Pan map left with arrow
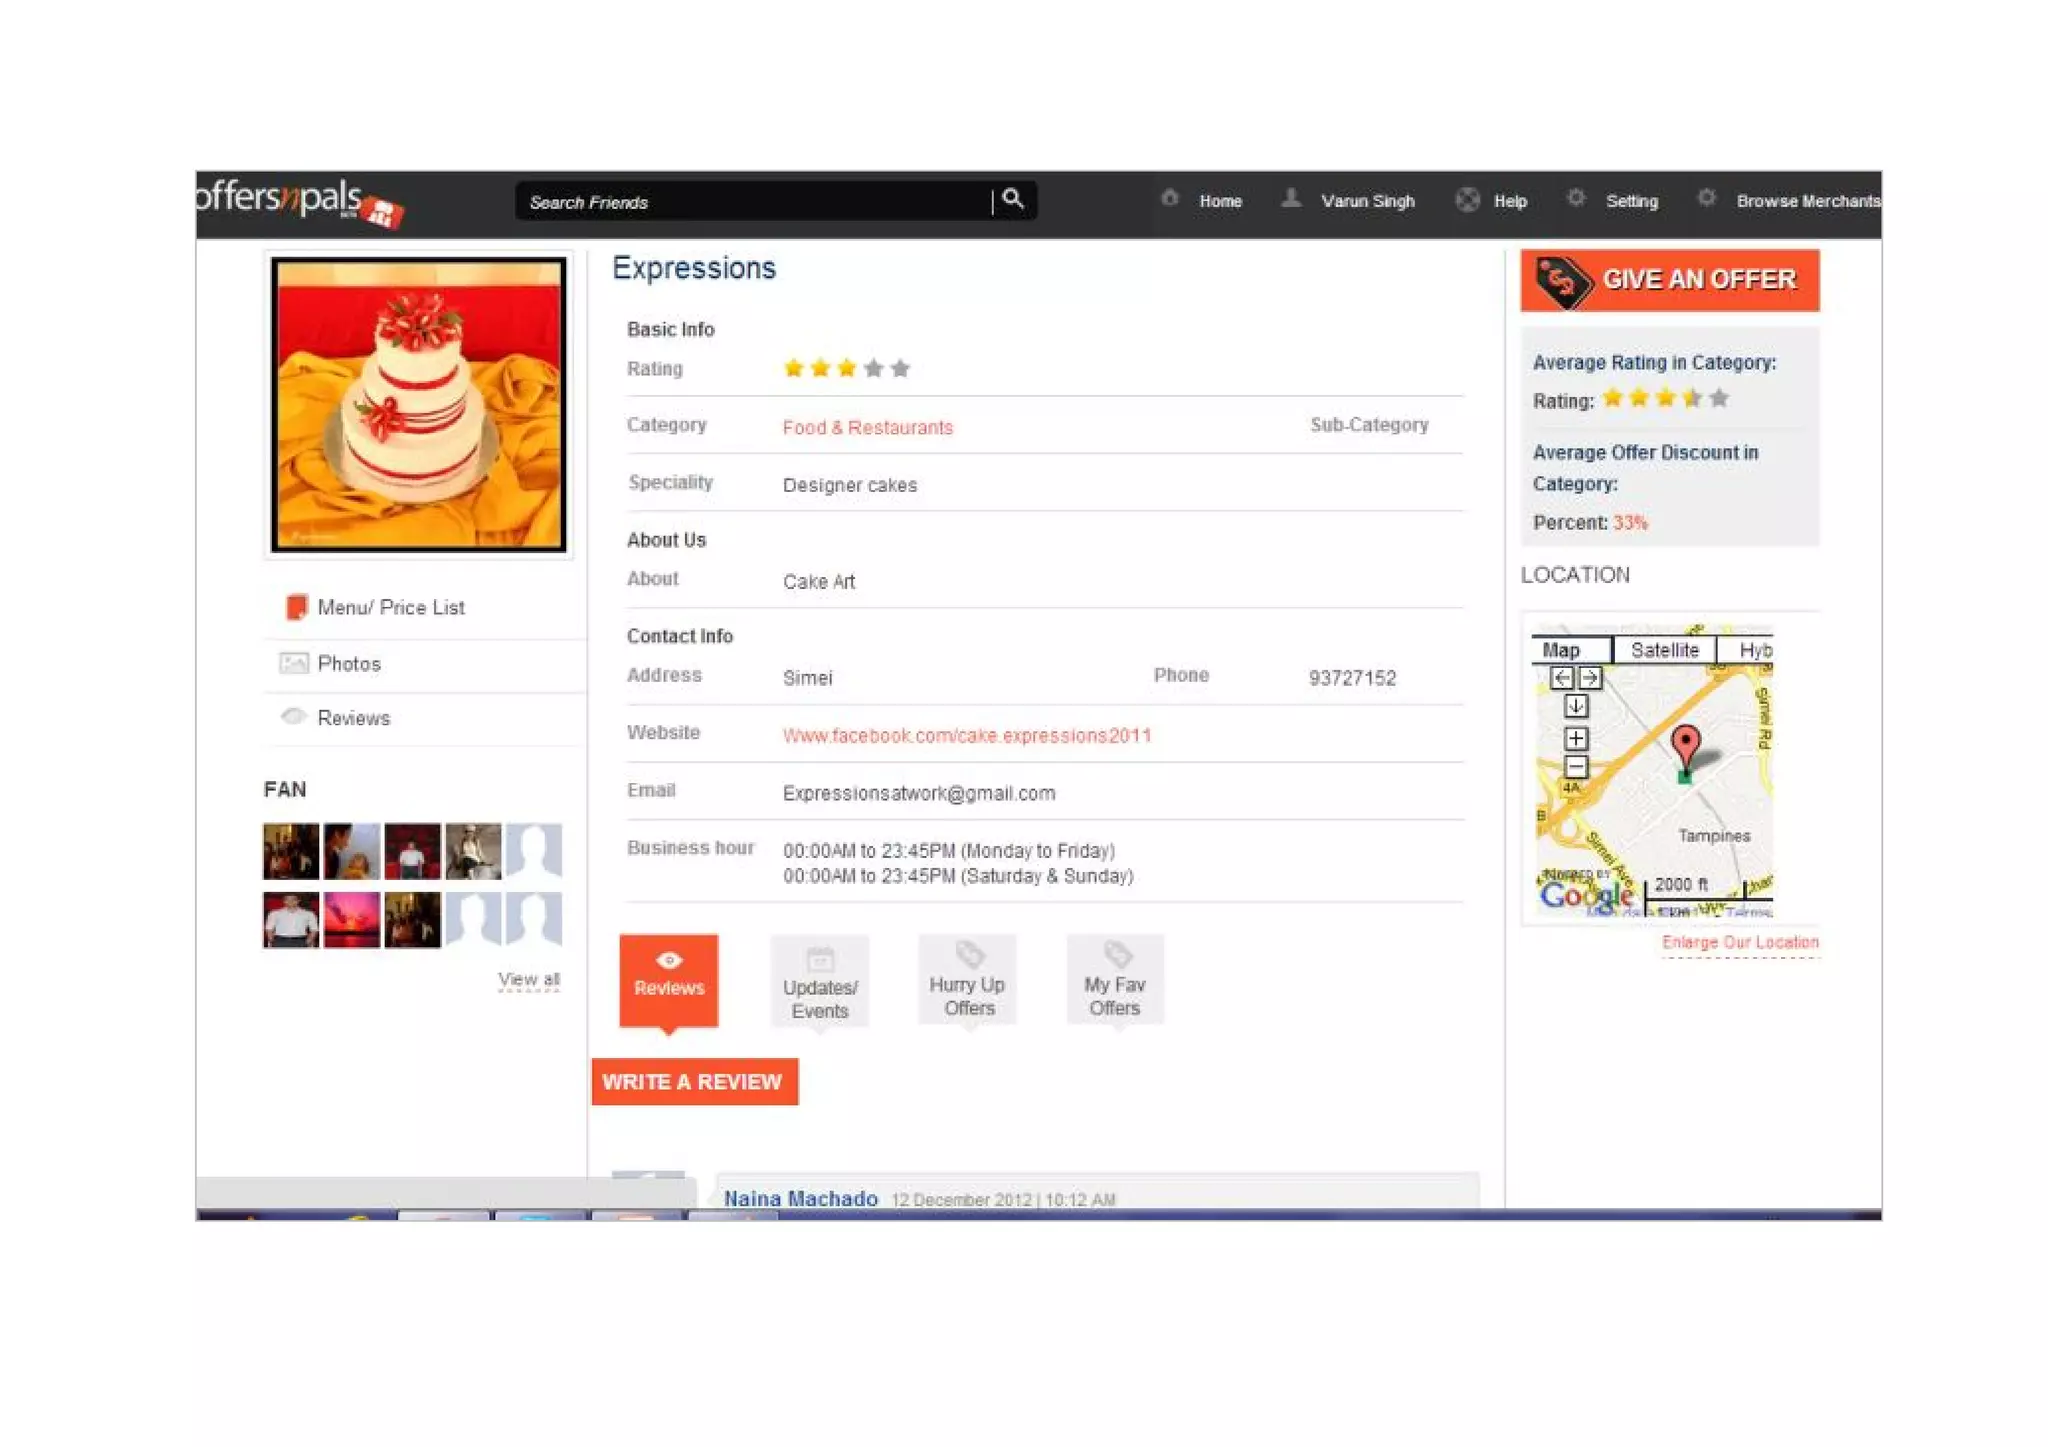 (x=1561, y=678)
